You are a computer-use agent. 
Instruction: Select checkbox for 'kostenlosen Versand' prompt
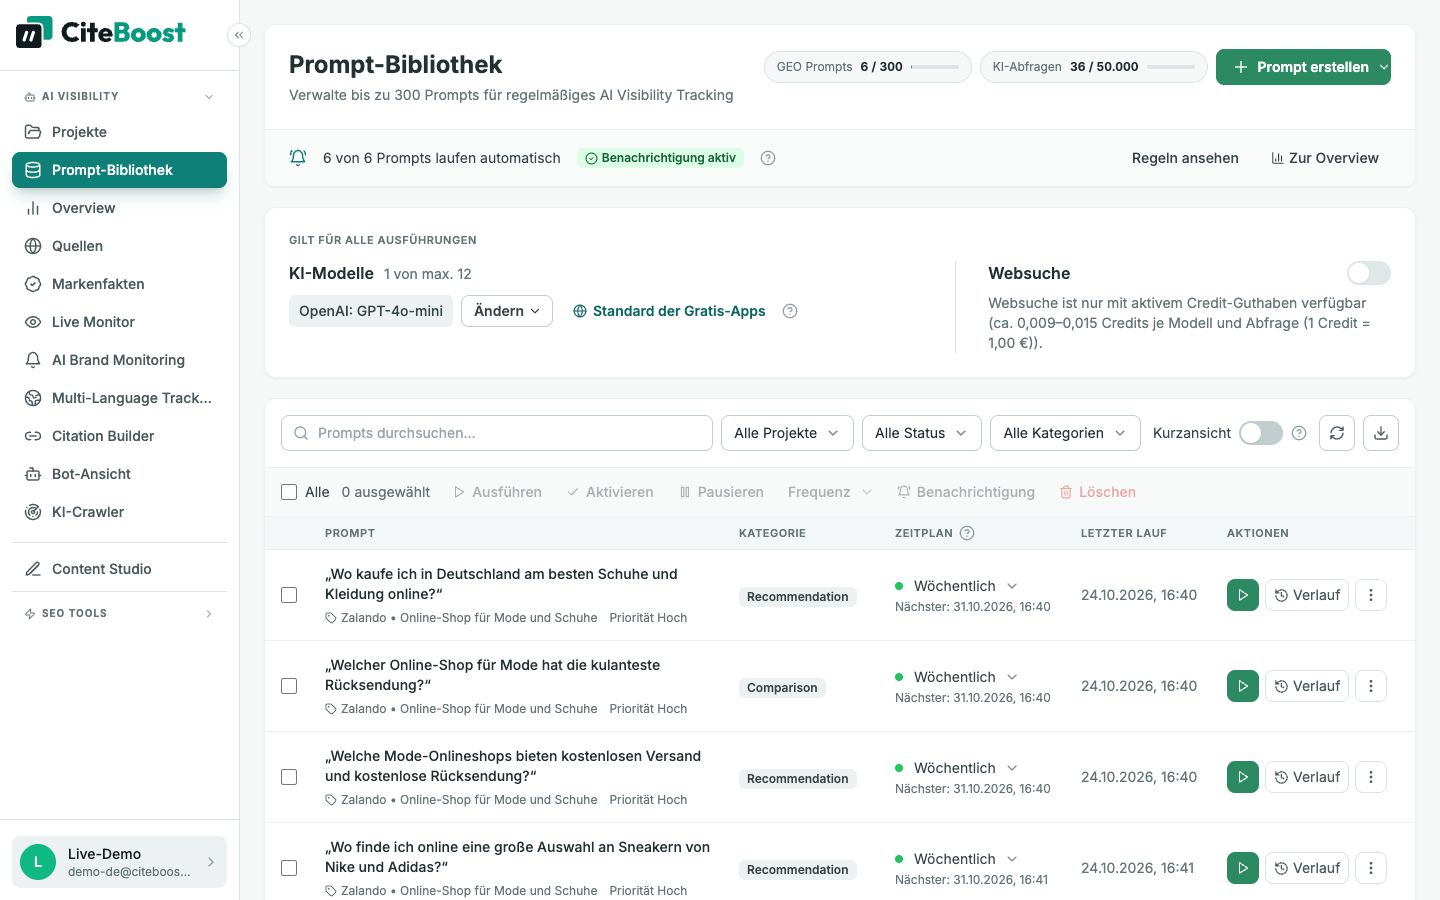tap(289, 777)
